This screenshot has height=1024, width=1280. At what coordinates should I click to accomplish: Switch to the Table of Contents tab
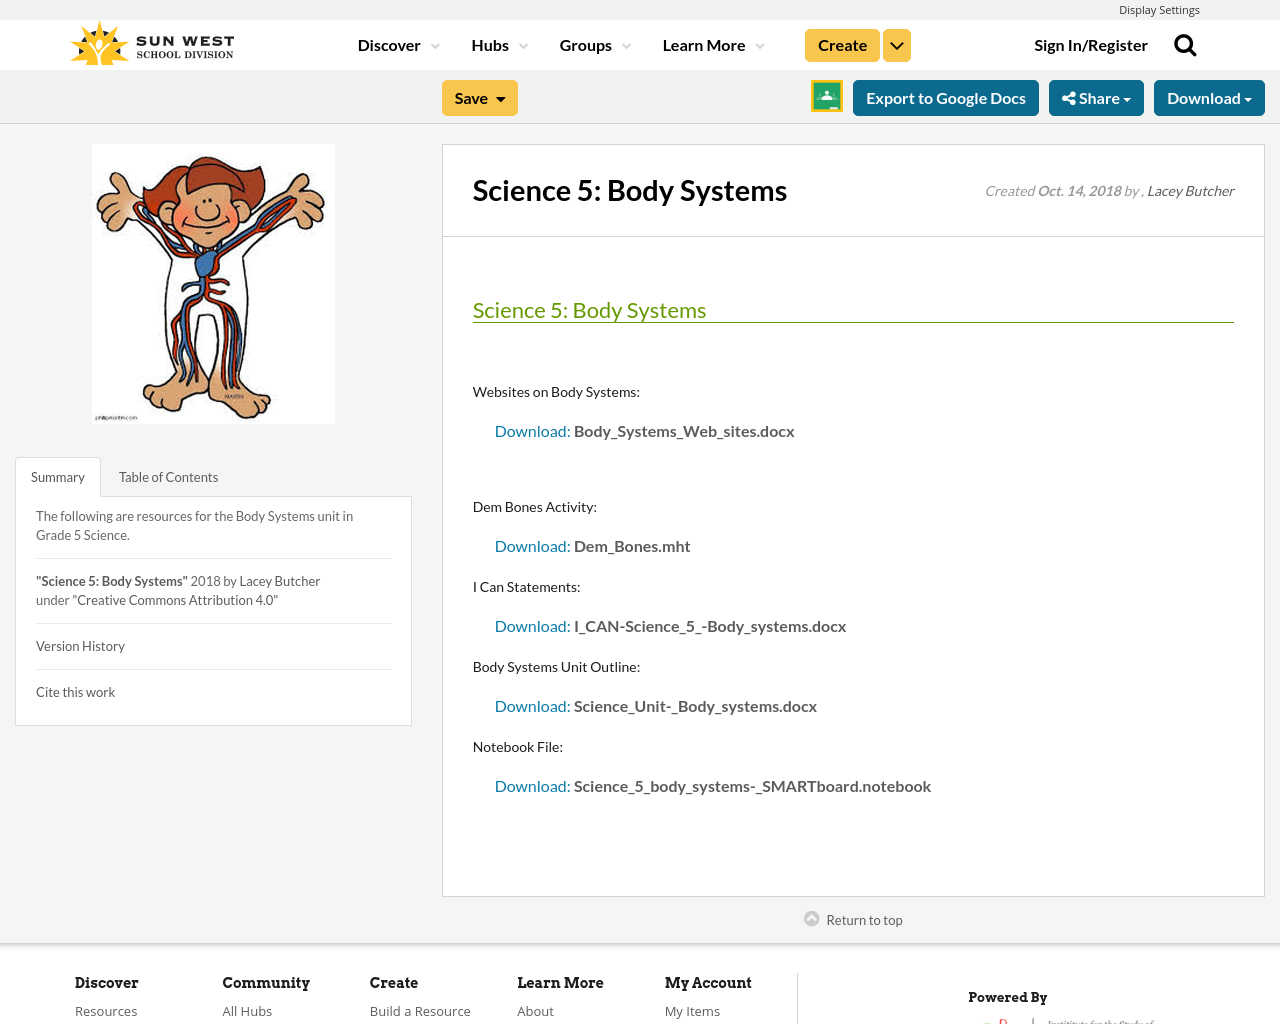168,476
